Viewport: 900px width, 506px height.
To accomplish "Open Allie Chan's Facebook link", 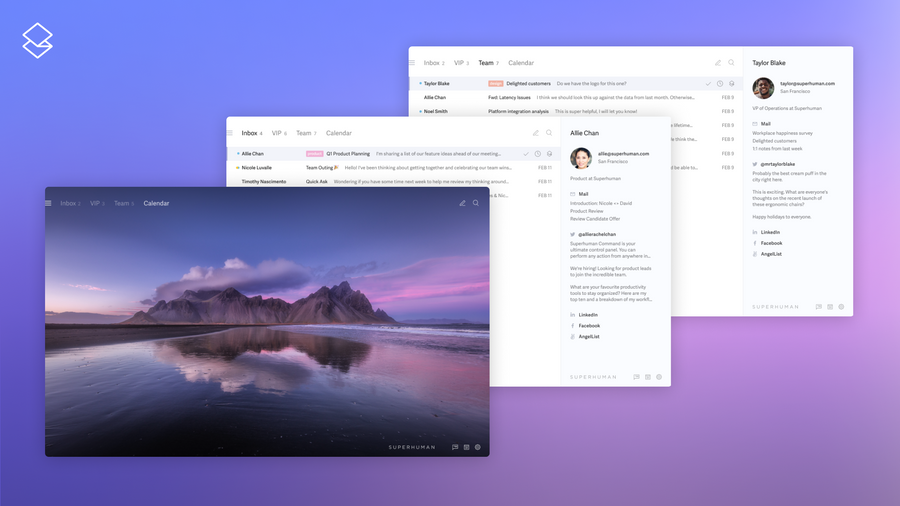I will point(589,326).
